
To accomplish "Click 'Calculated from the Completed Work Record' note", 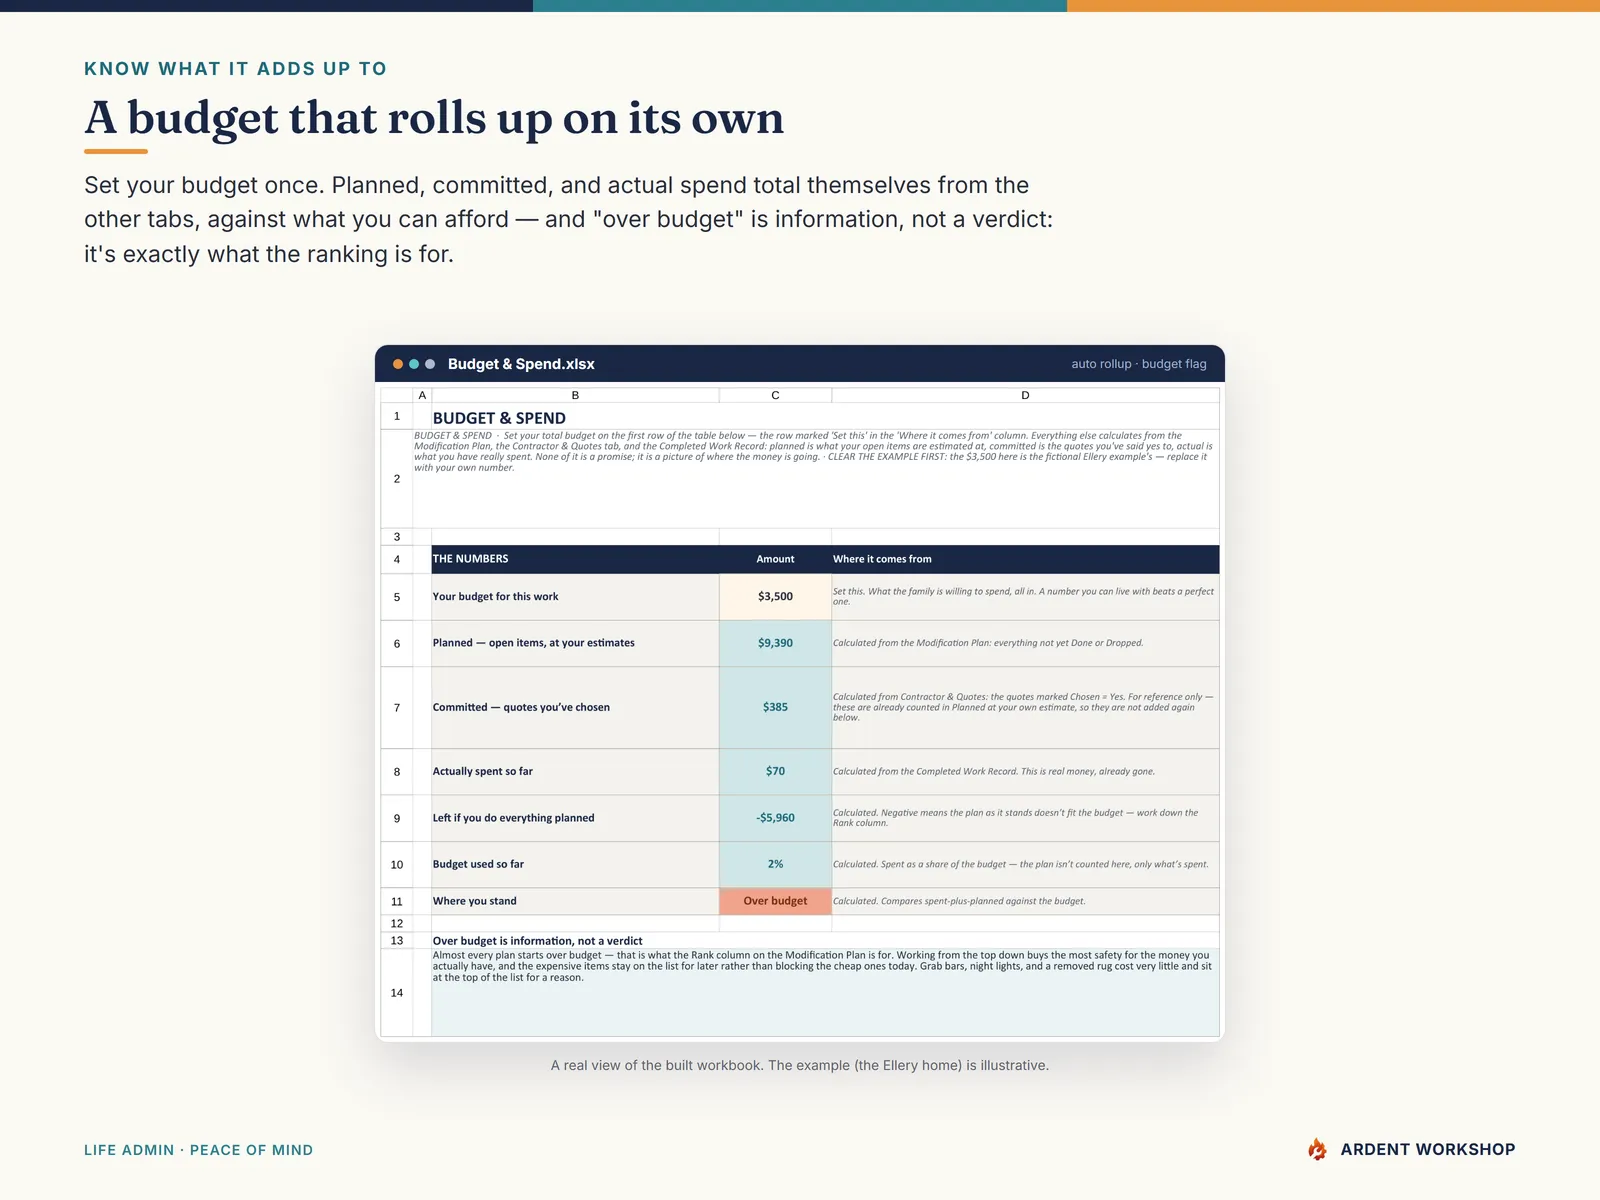I will pyautogui.click(x=1025, y=771).
